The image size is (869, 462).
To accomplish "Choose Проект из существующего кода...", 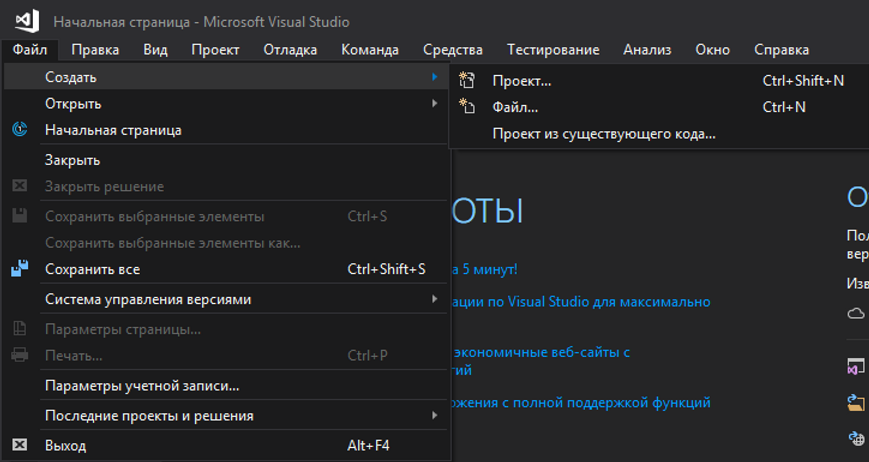I will coord(658,134).
